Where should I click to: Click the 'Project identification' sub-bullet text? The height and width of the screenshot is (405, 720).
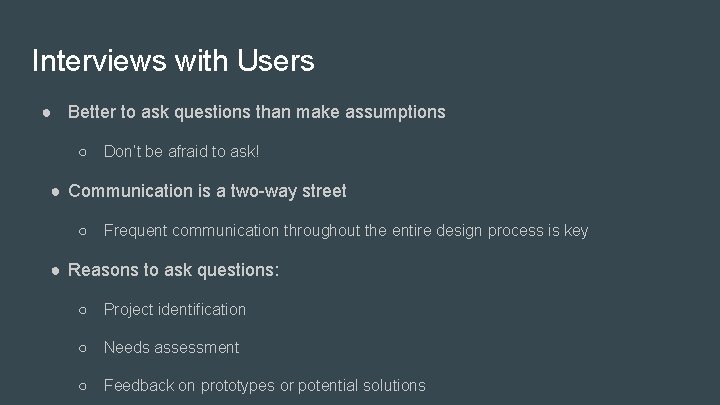pyautogui.click(x=175, y=309)
